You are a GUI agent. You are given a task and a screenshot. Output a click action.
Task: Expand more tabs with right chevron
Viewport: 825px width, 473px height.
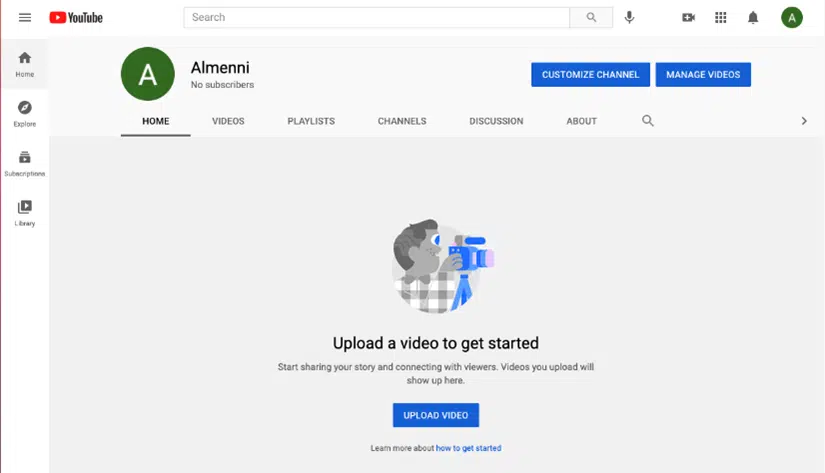tap(803, 121)
